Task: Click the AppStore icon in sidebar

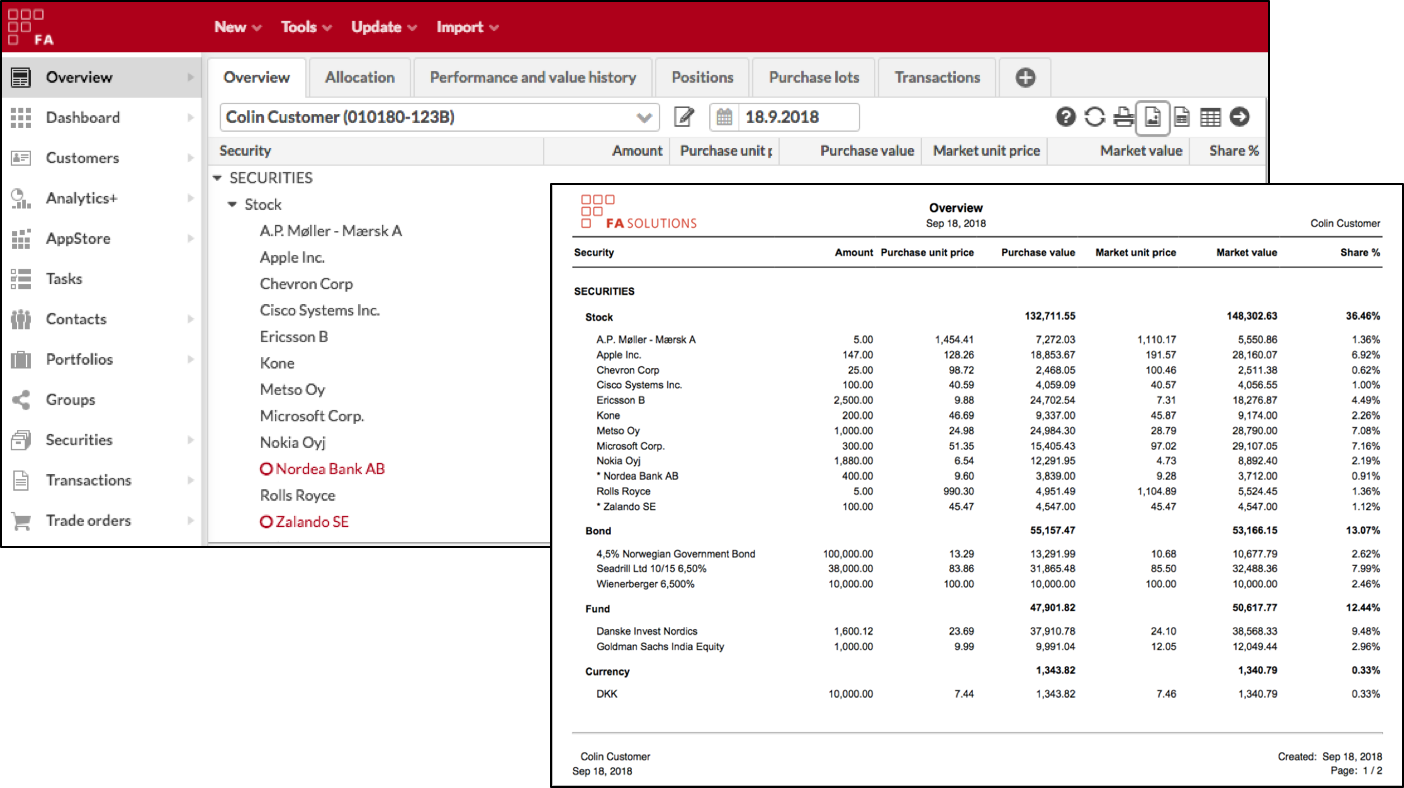Action: [21, 238]
